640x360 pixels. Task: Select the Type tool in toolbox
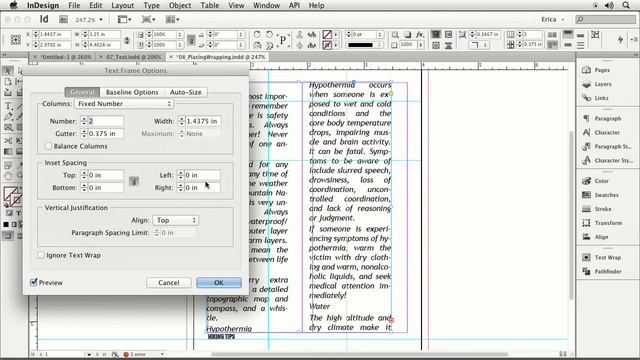(8, 106)
